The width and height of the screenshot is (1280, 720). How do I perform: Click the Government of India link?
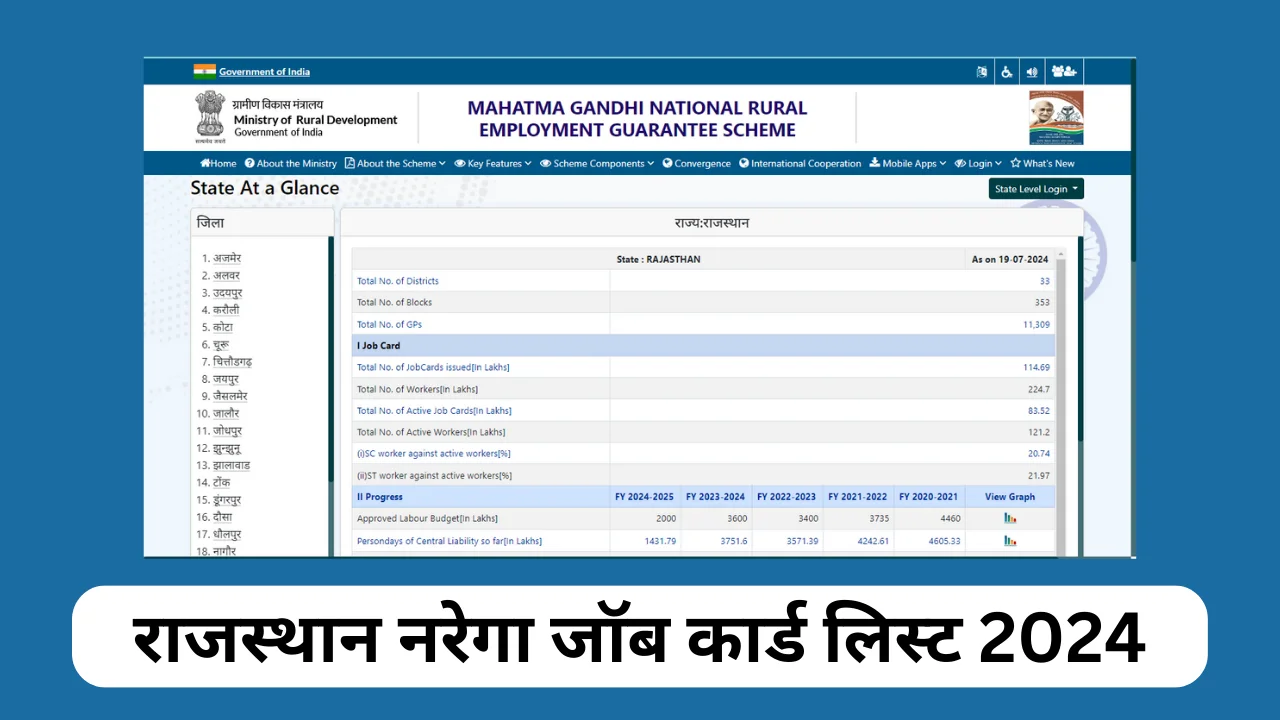(264, 72)
